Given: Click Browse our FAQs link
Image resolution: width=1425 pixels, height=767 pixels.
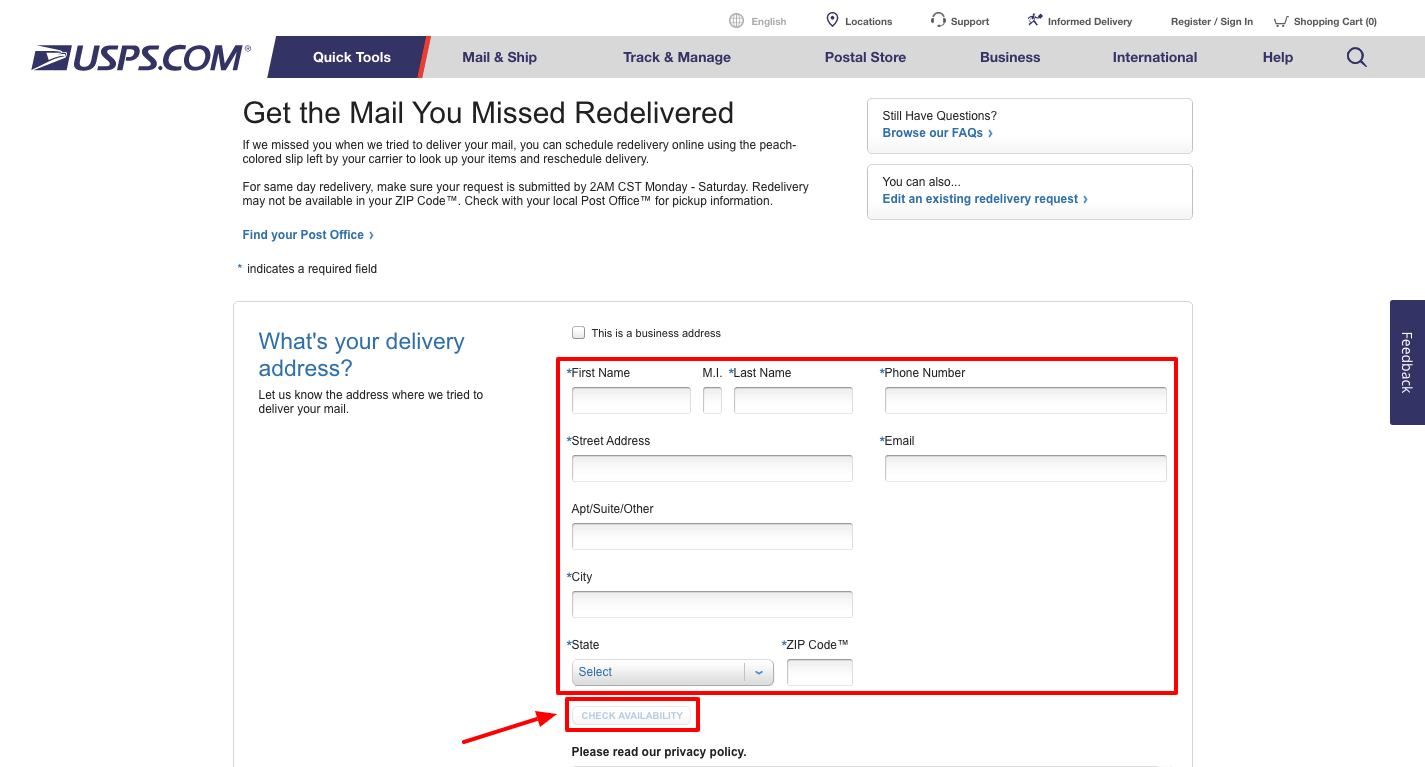Looking at the screenshot, I should [937, 133].
